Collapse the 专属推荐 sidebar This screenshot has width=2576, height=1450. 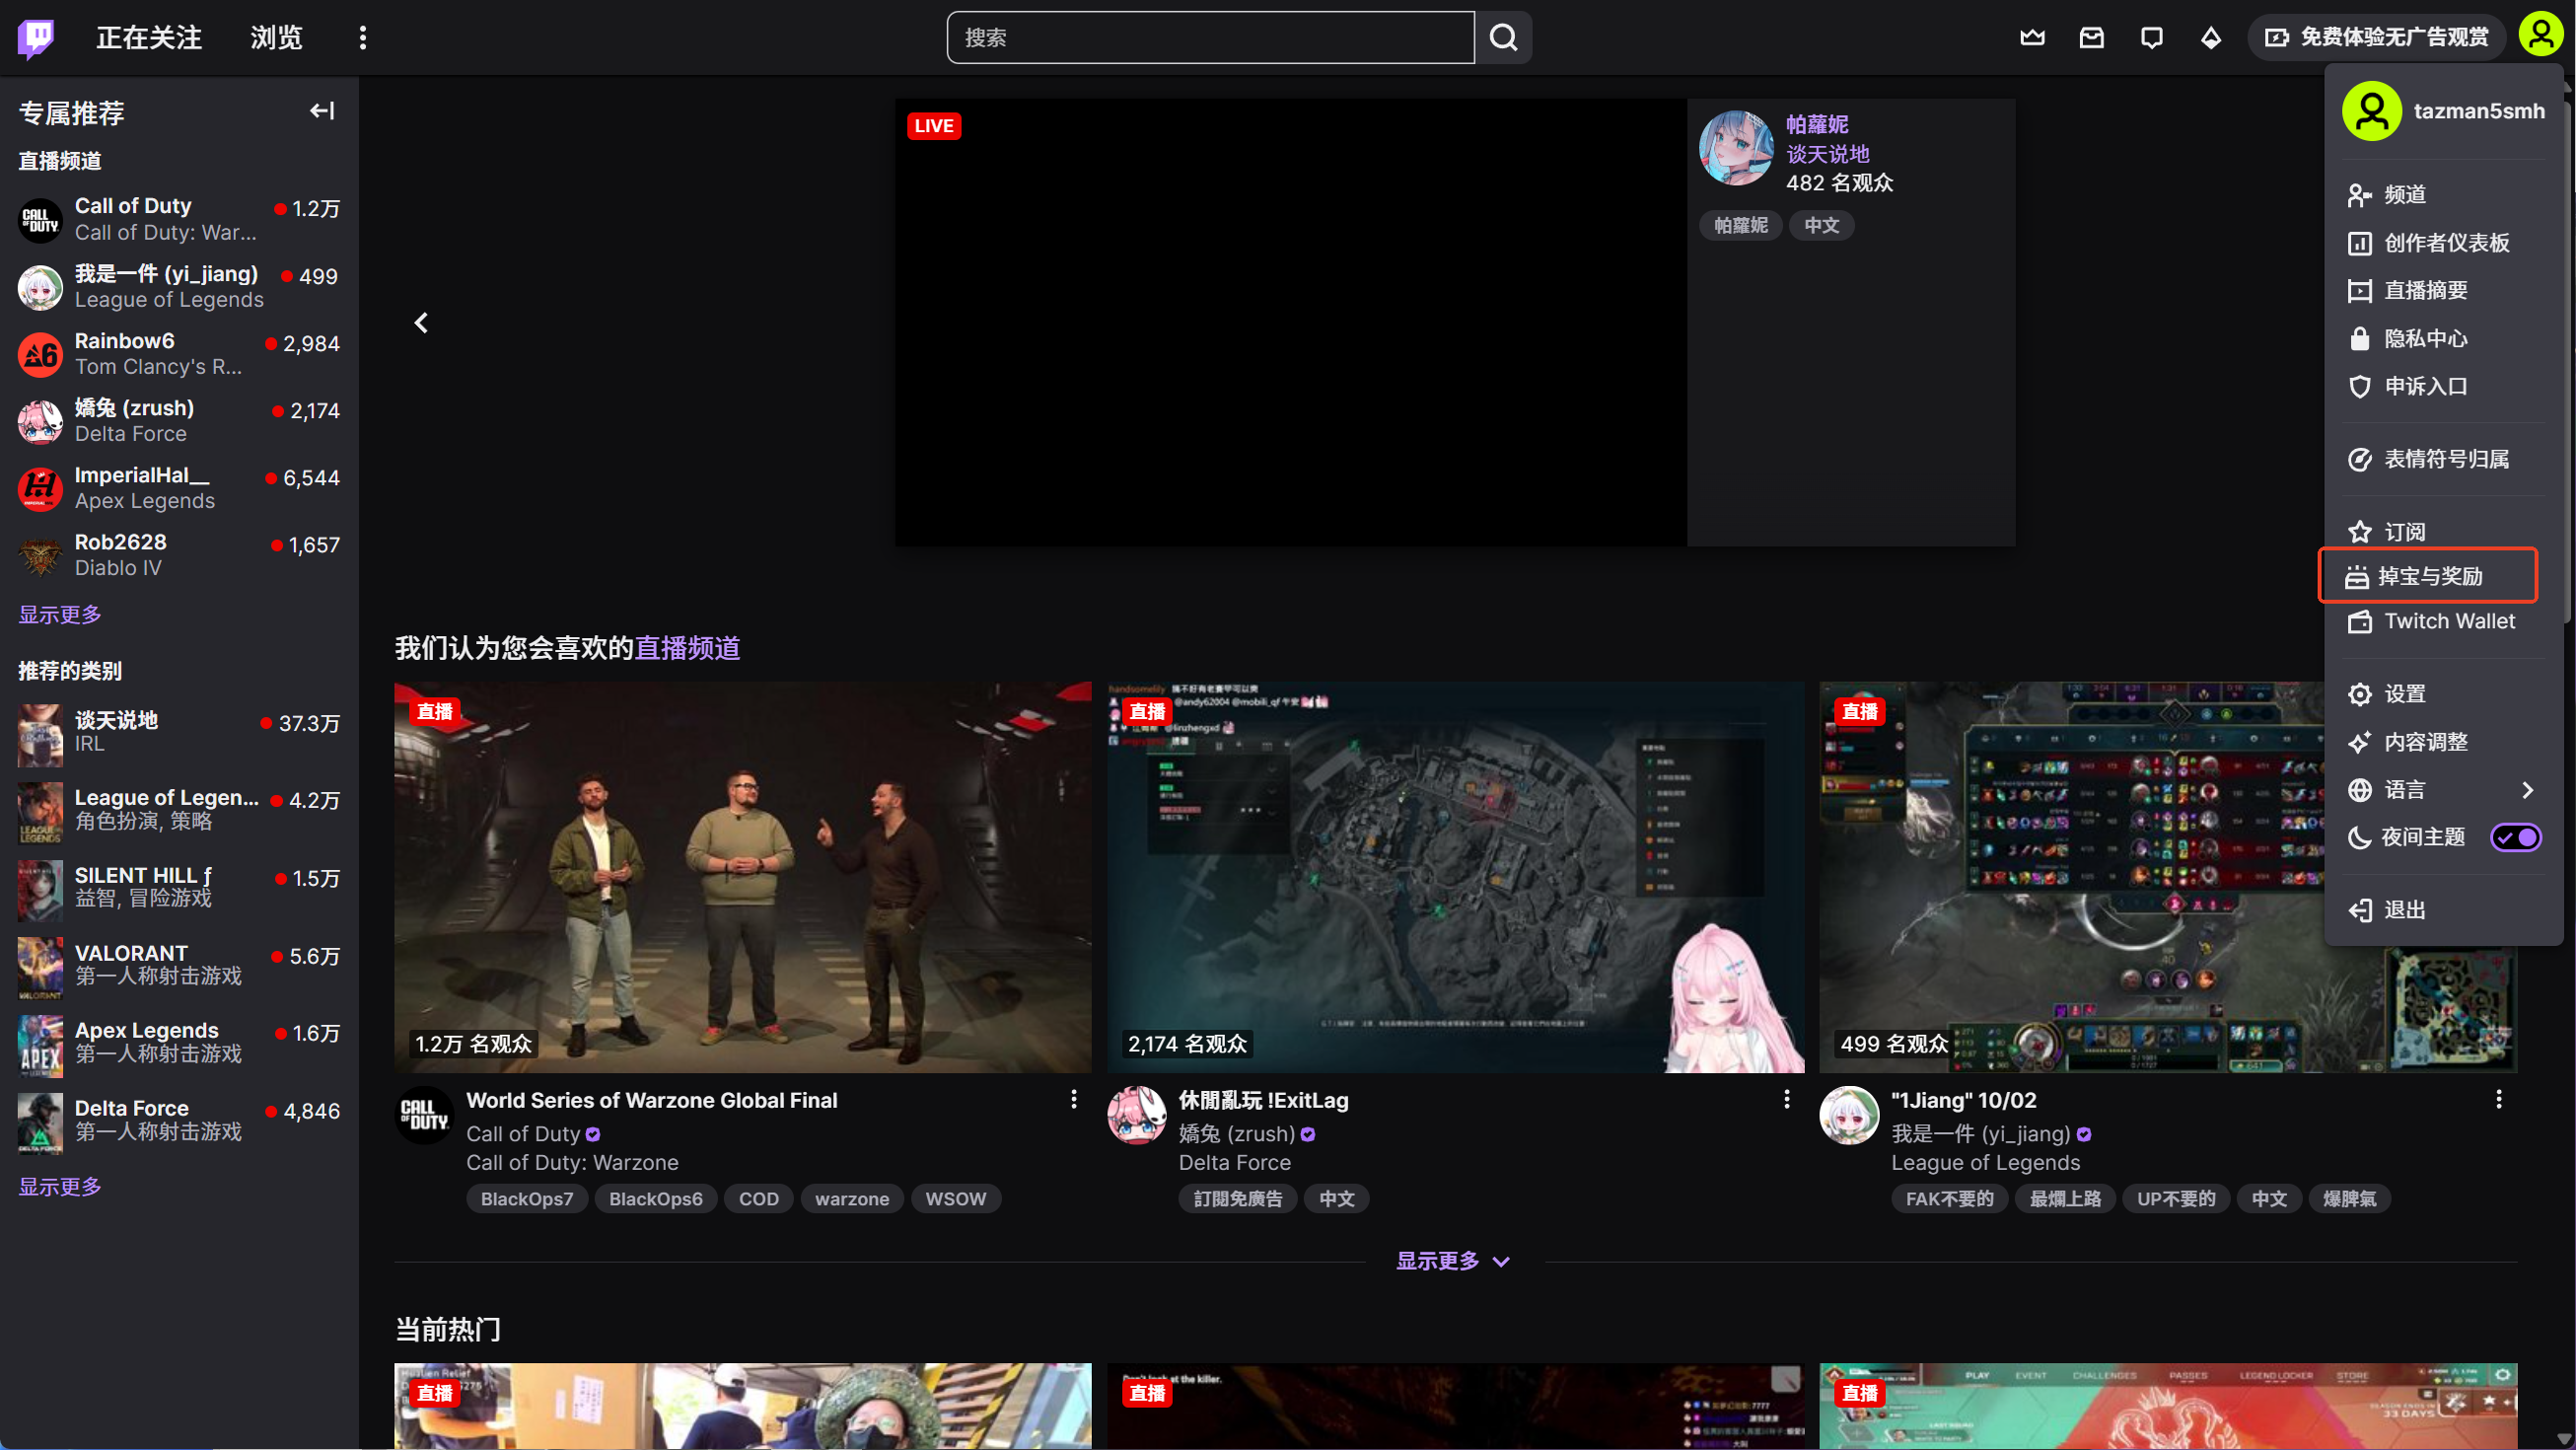321,111
